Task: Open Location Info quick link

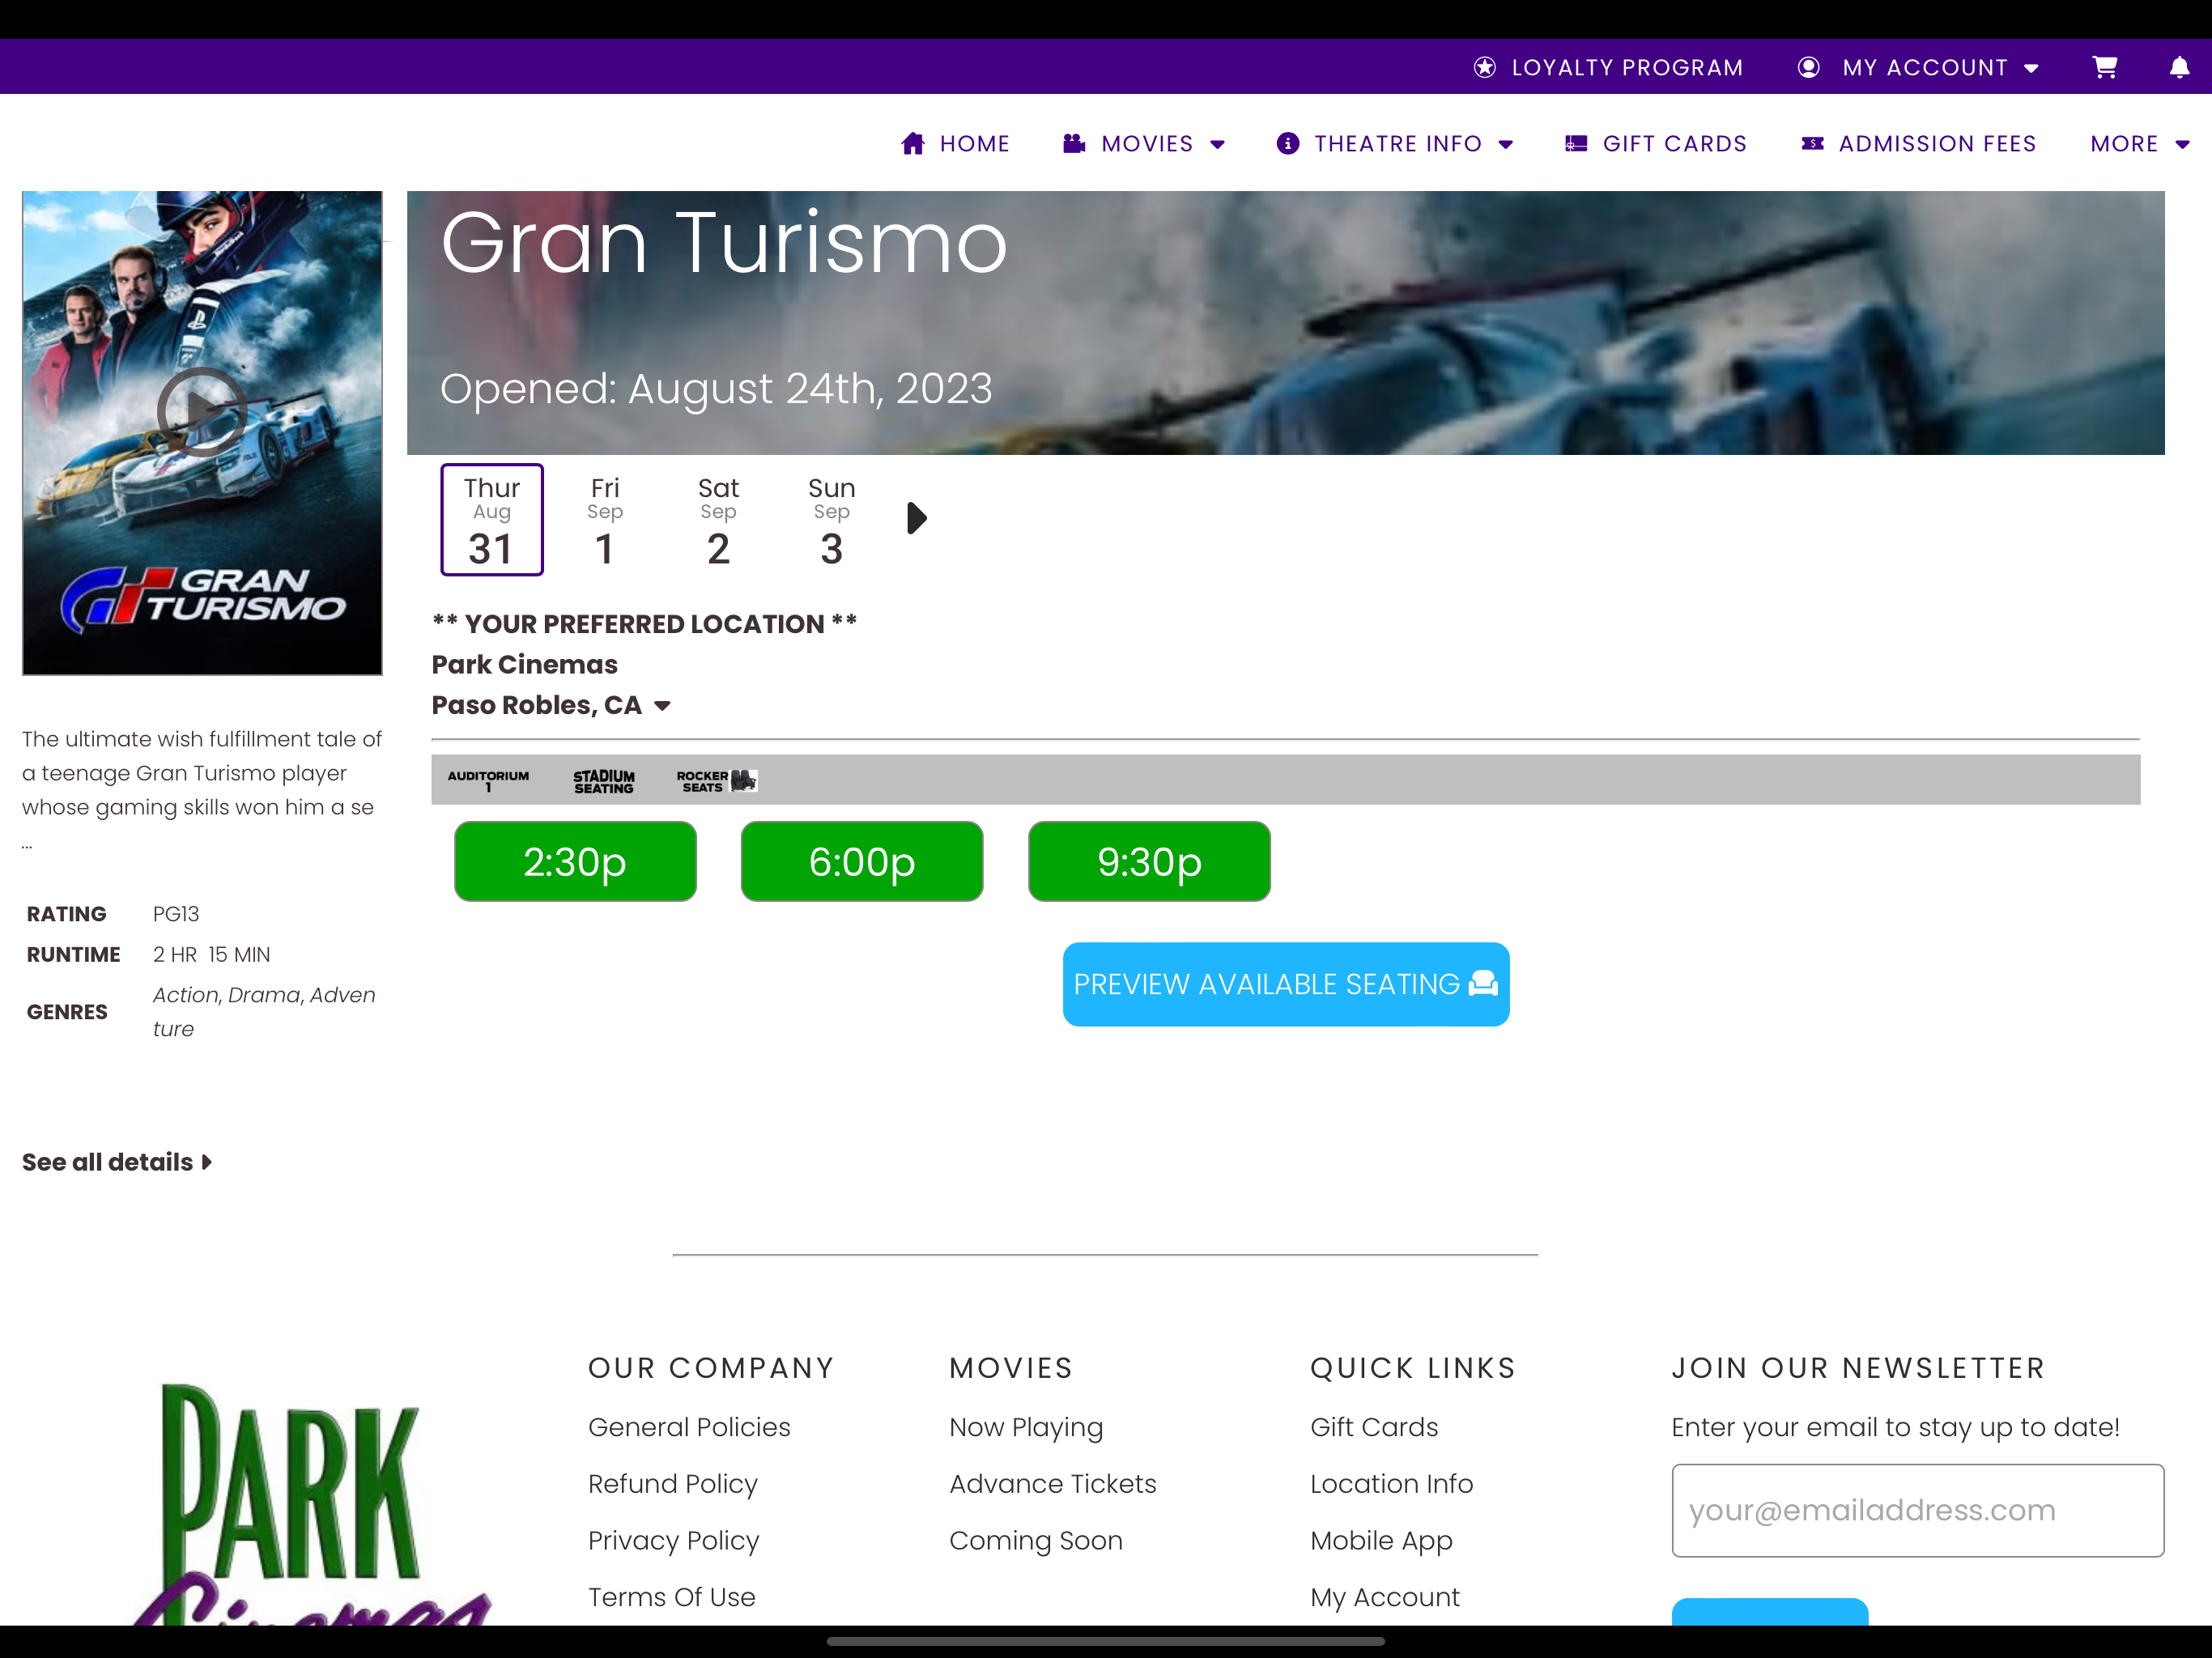Action: click(x=1392, y=1484)
